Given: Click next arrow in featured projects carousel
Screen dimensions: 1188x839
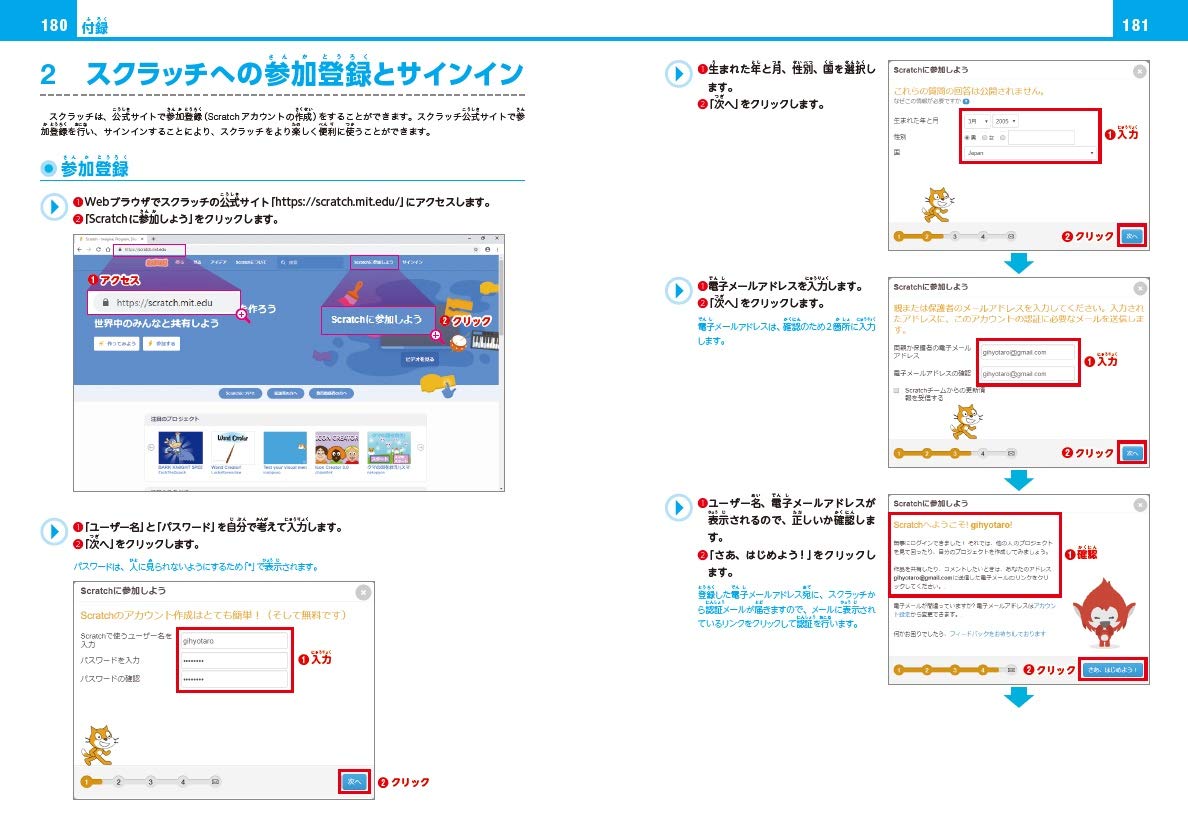Looking at the screenshot, I should 421,447.
